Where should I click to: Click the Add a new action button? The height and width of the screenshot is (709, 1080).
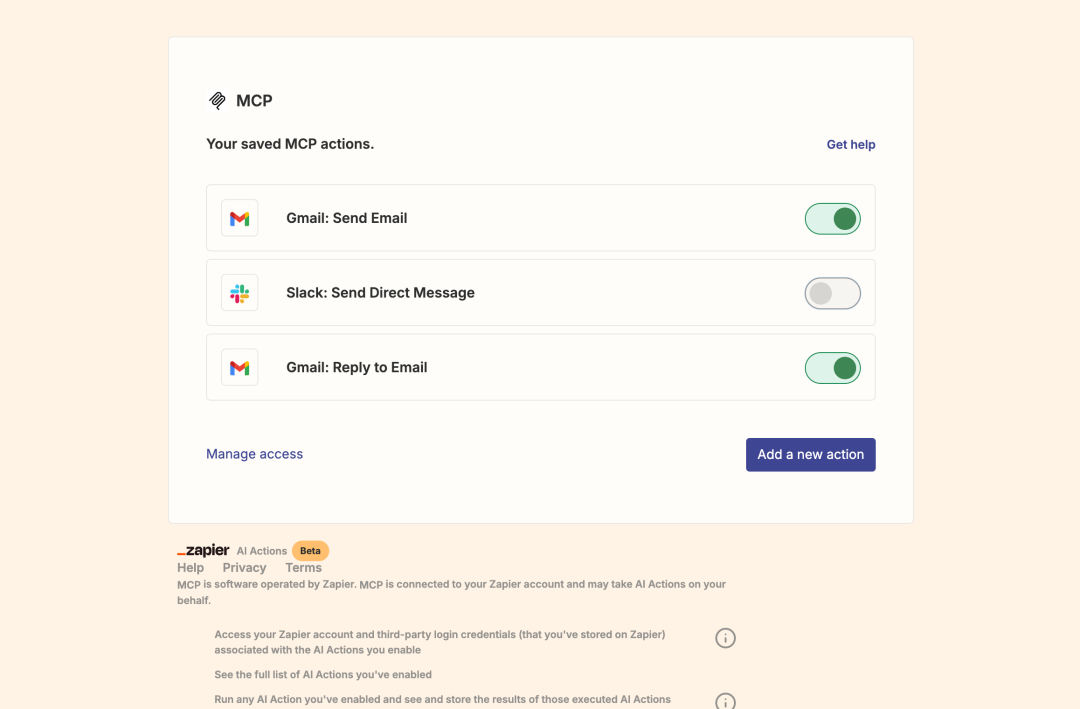810,454
